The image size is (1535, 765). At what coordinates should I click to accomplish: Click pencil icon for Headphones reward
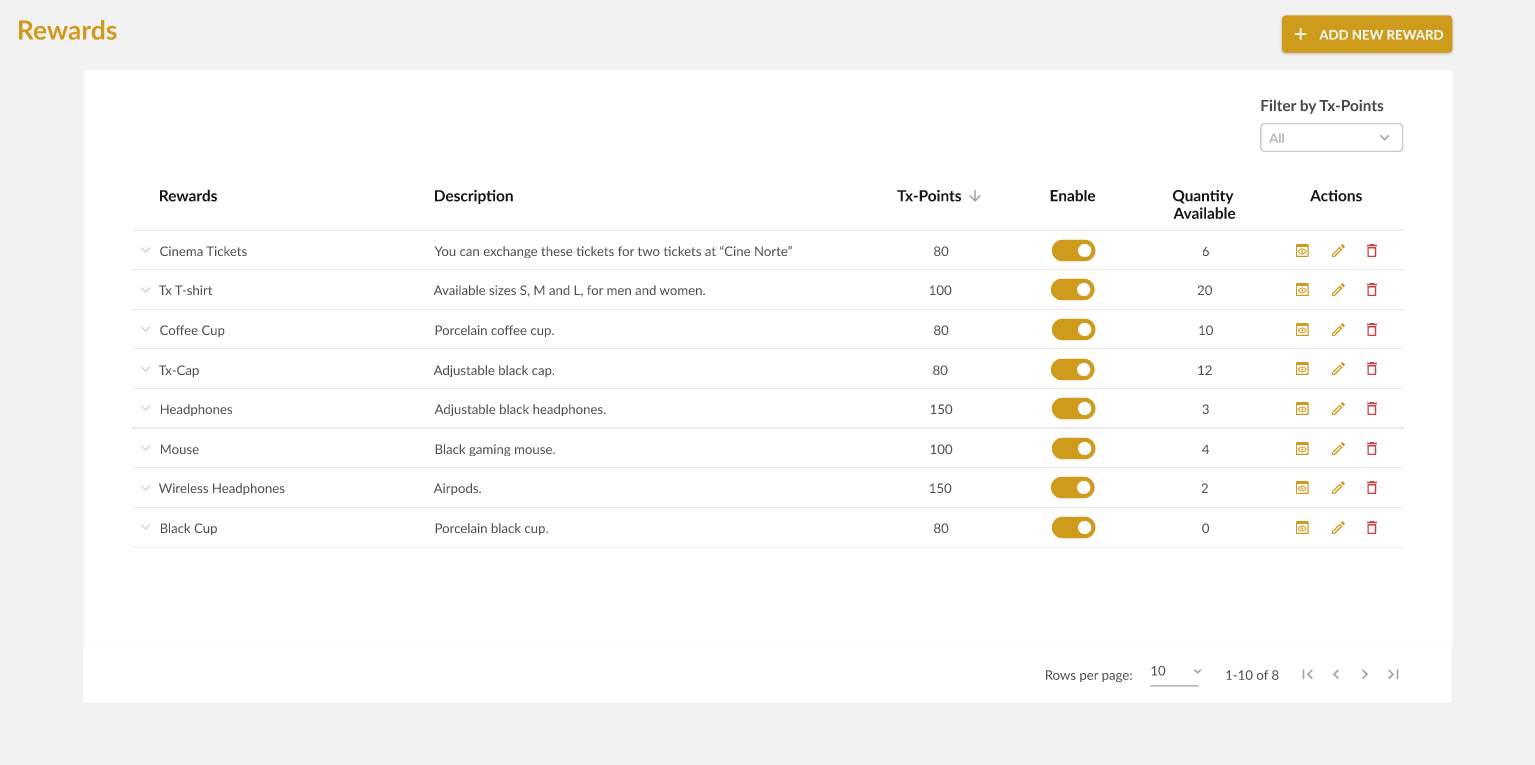[1338, 409]
